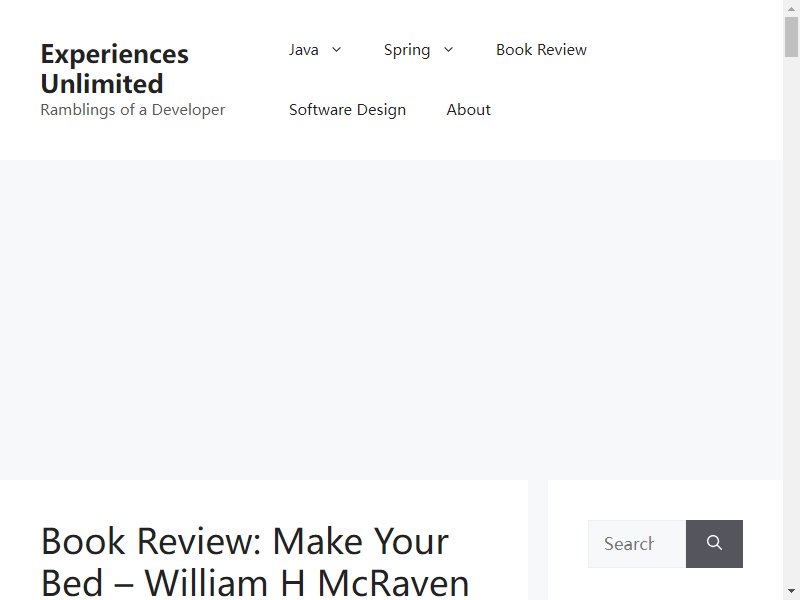Expand the Spring menu chevron
This screenshot has width=800, height=600.
tap(448, 49)
